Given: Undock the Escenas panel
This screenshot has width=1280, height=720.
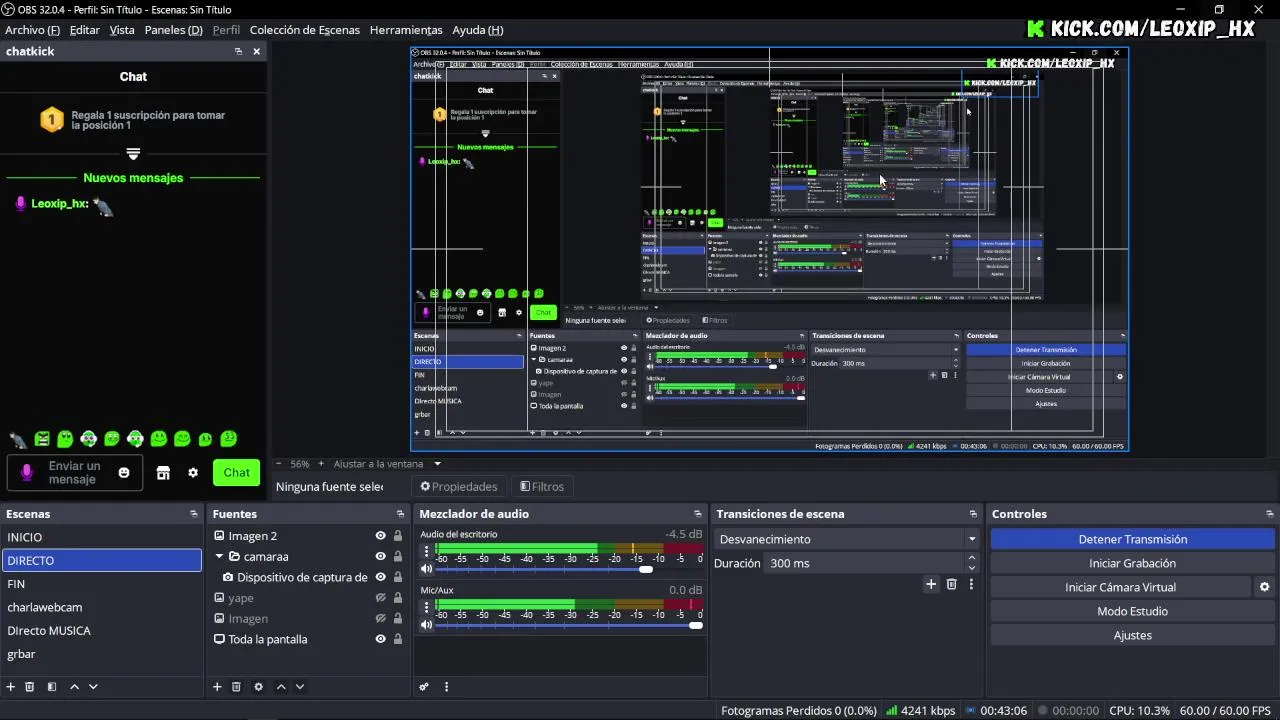Looking at the screenshot, I should click(194, 514).
